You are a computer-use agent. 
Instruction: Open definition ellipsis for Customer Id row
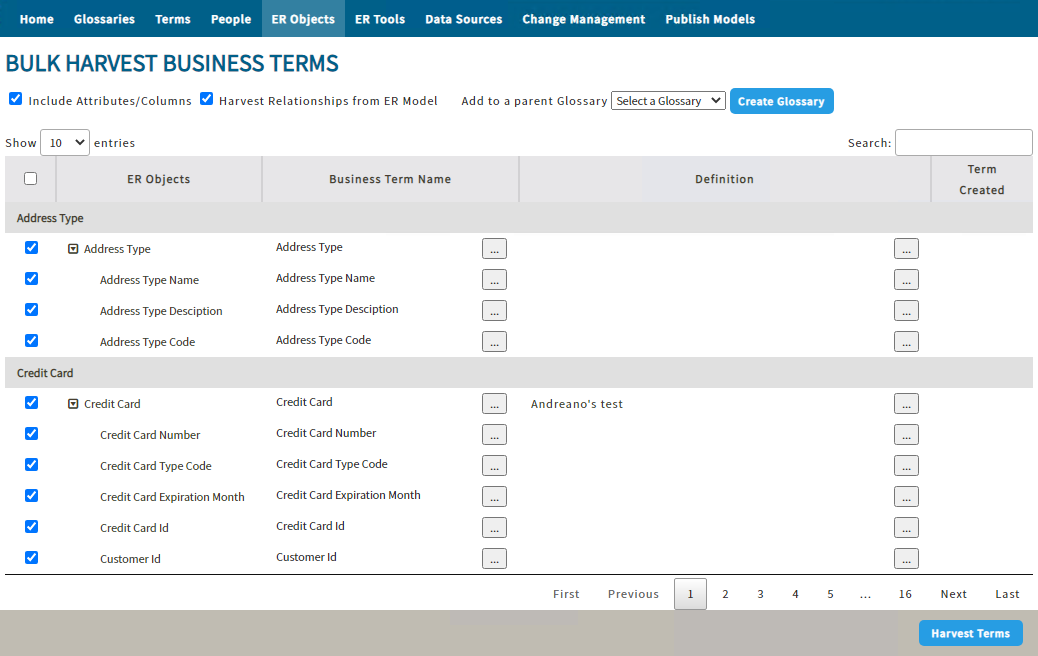click(906, 559)
